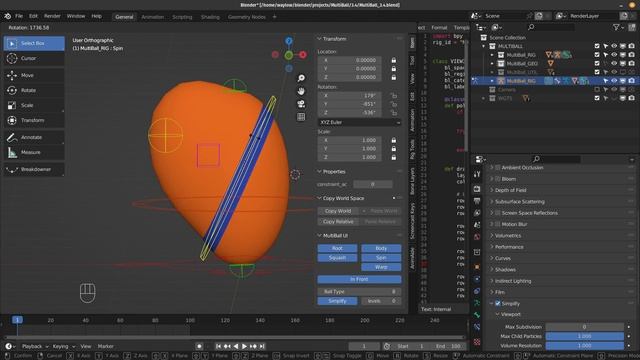Click the blue Z axis gizmo ball
640x360 pixels.
[x=289, y=41]
